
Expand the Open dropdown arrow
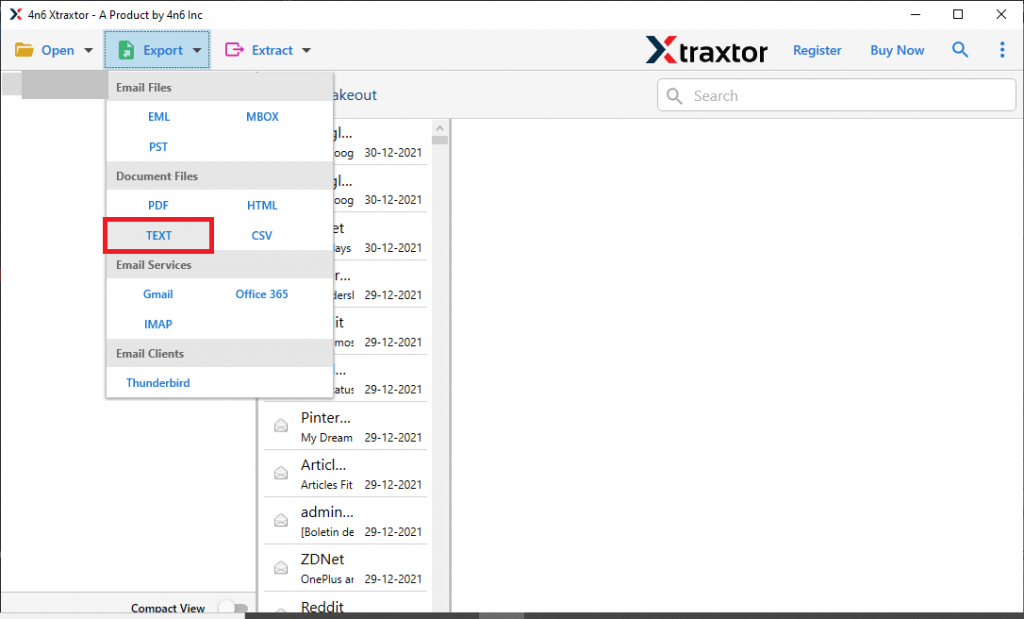pos(87,49)
